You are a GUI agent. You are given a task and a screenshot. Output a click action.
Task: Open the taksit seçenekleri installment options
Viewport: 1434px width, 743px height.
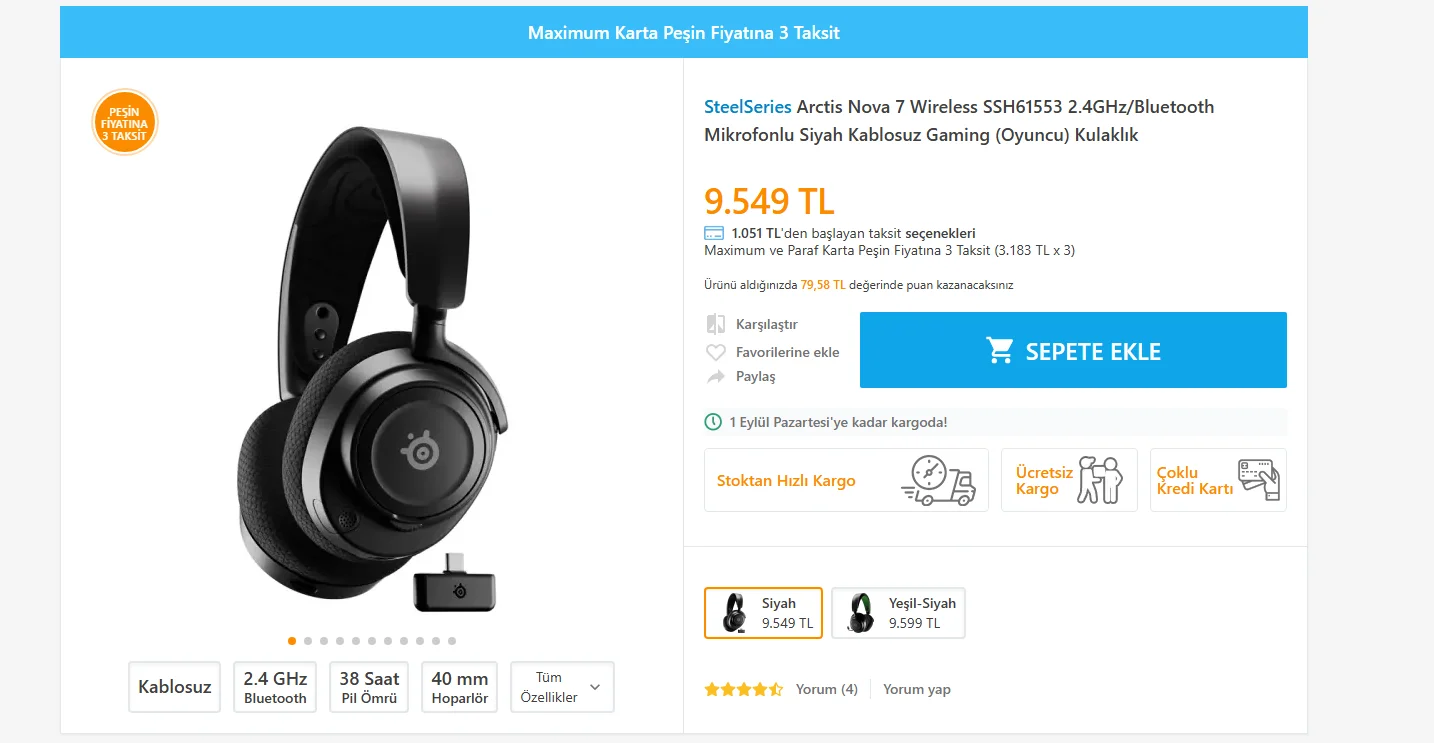939,234
